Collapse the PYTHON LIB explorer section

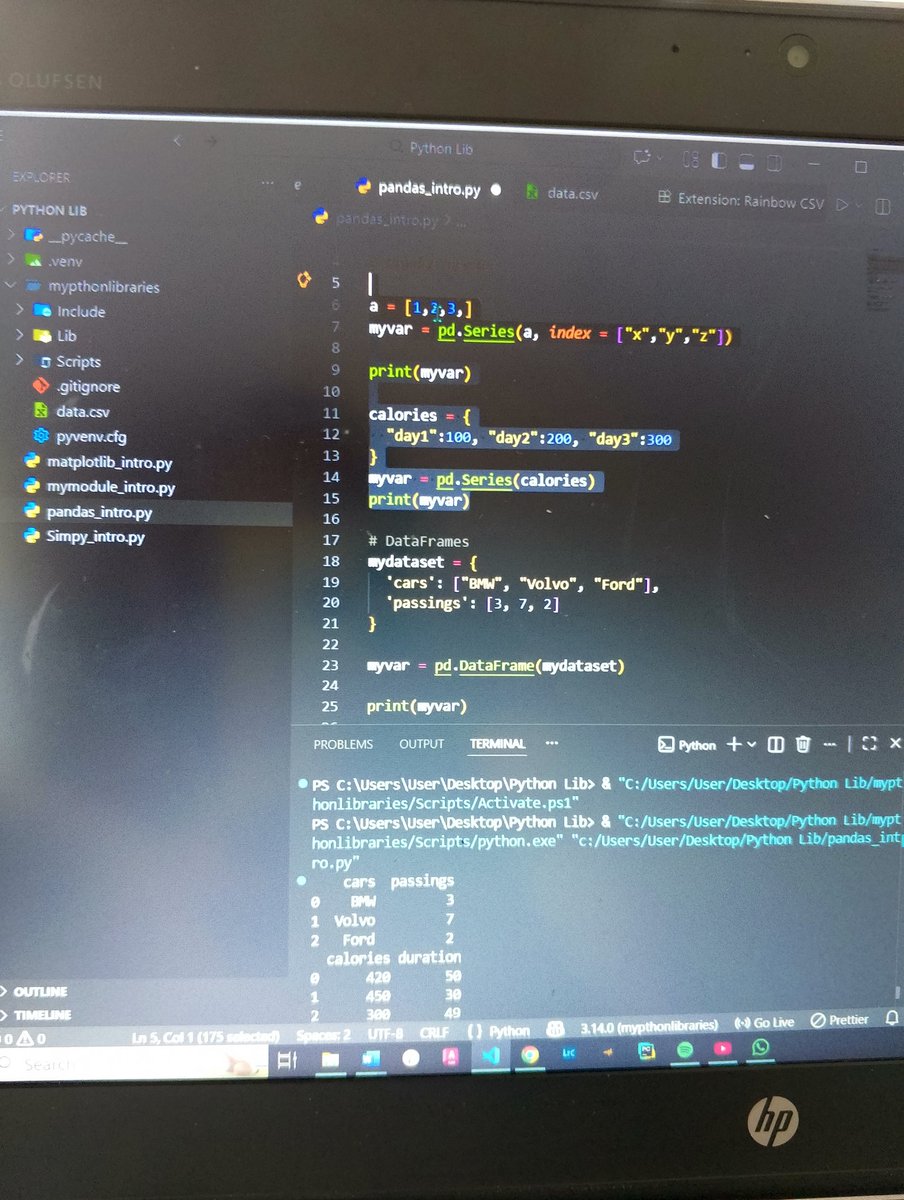click(x=49, y=211)
